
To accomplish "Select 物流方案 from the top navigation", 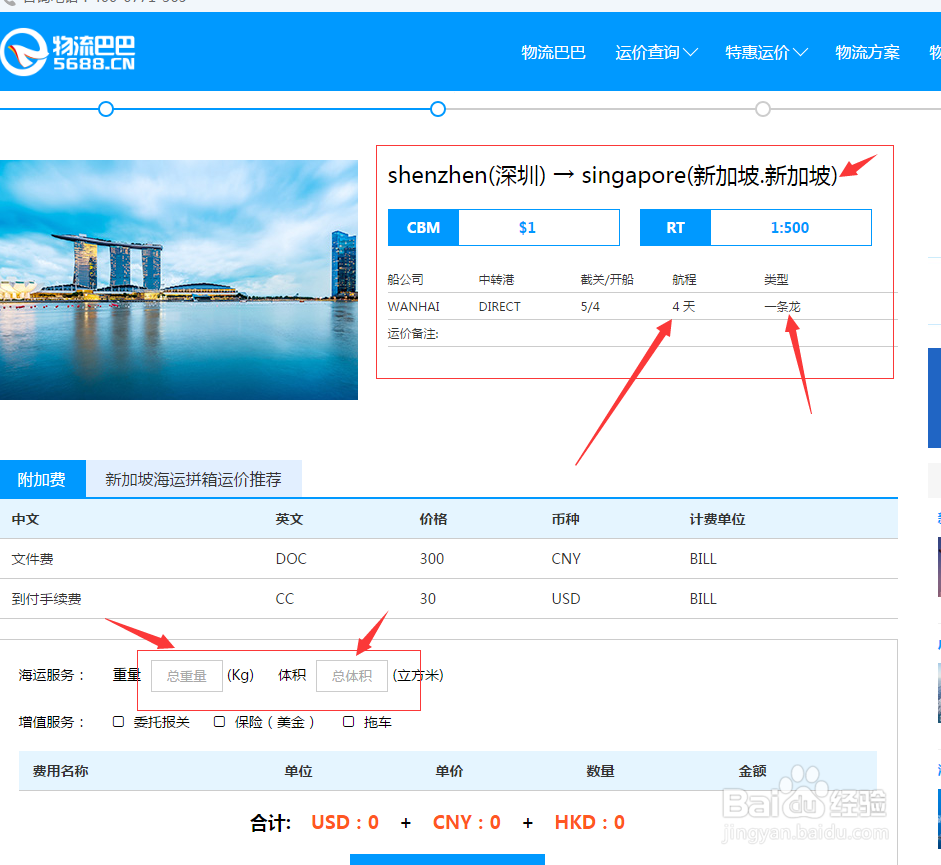I will click(866, 52).
